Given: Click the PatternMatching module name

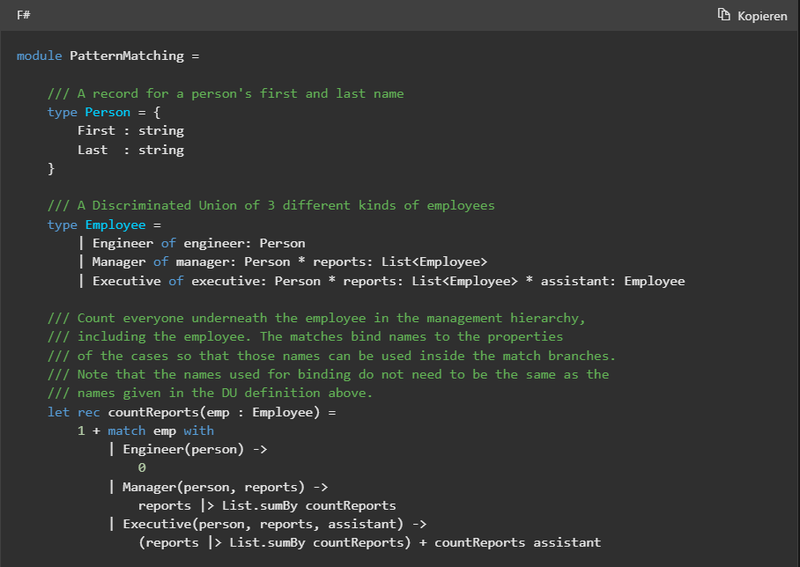Looking at the screenshot, I should pos(127,56).
